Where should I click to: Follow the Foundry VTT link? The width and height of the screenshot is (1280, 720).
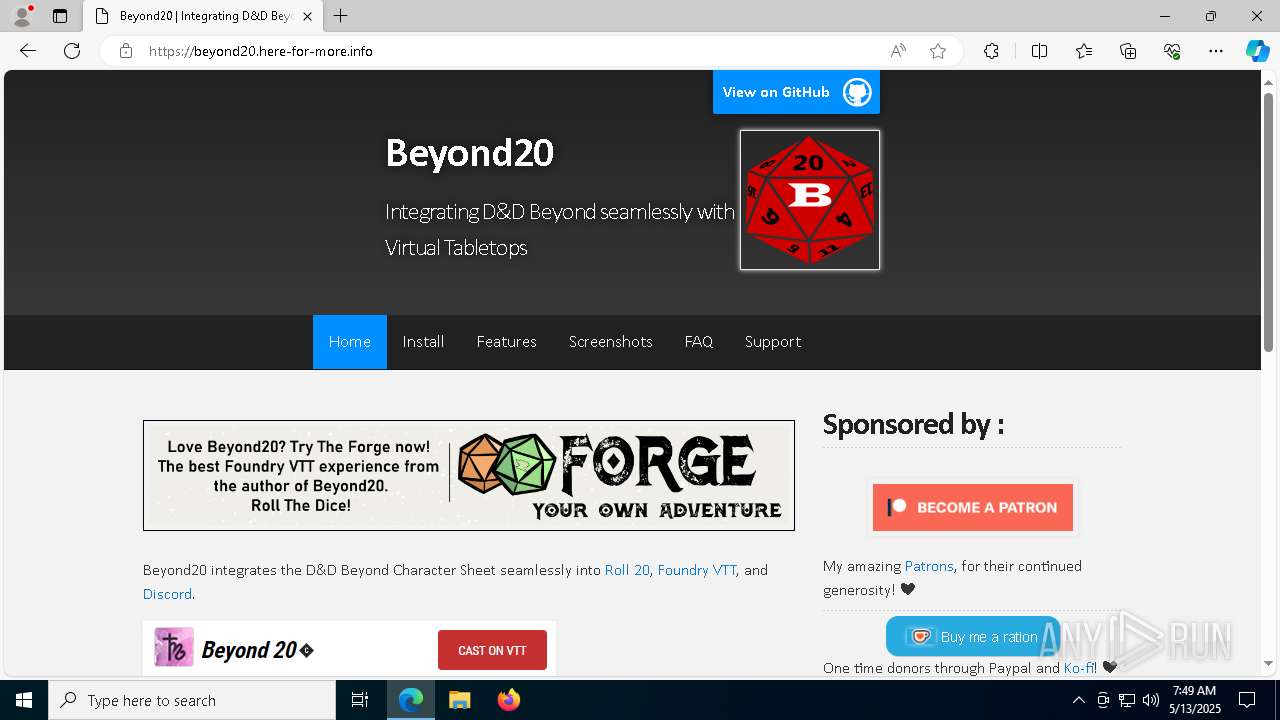(x=697, y=570)
